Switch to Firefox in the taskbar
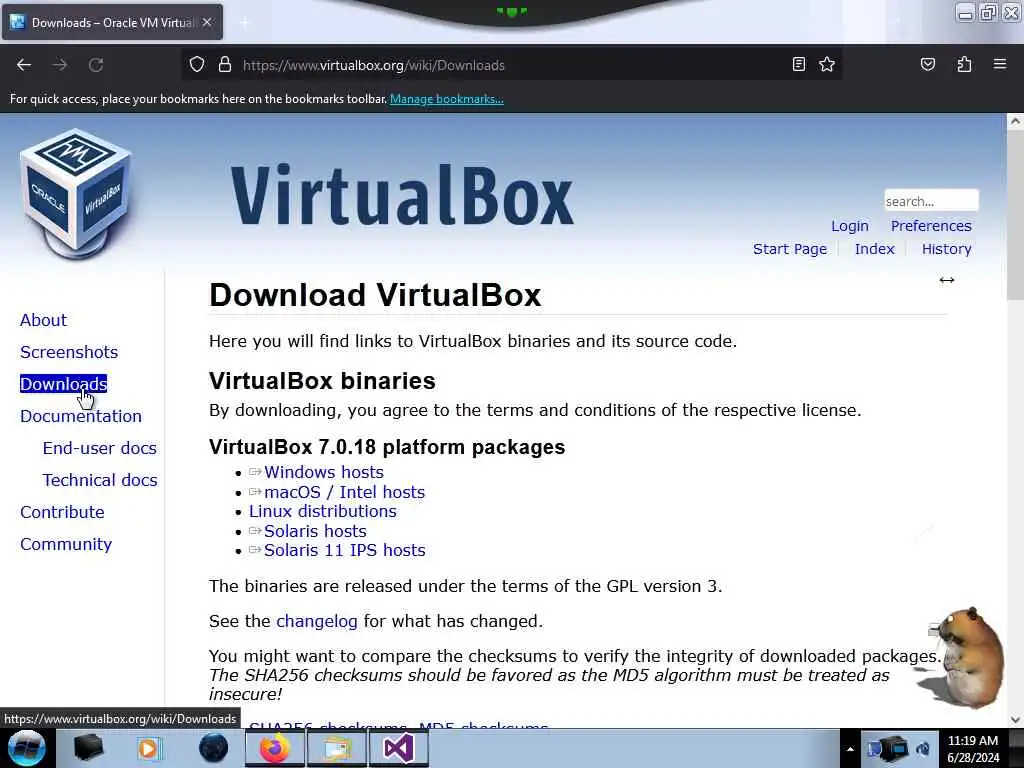The width and height of the screenshot is (1024, 768). [x=275, y=748]
